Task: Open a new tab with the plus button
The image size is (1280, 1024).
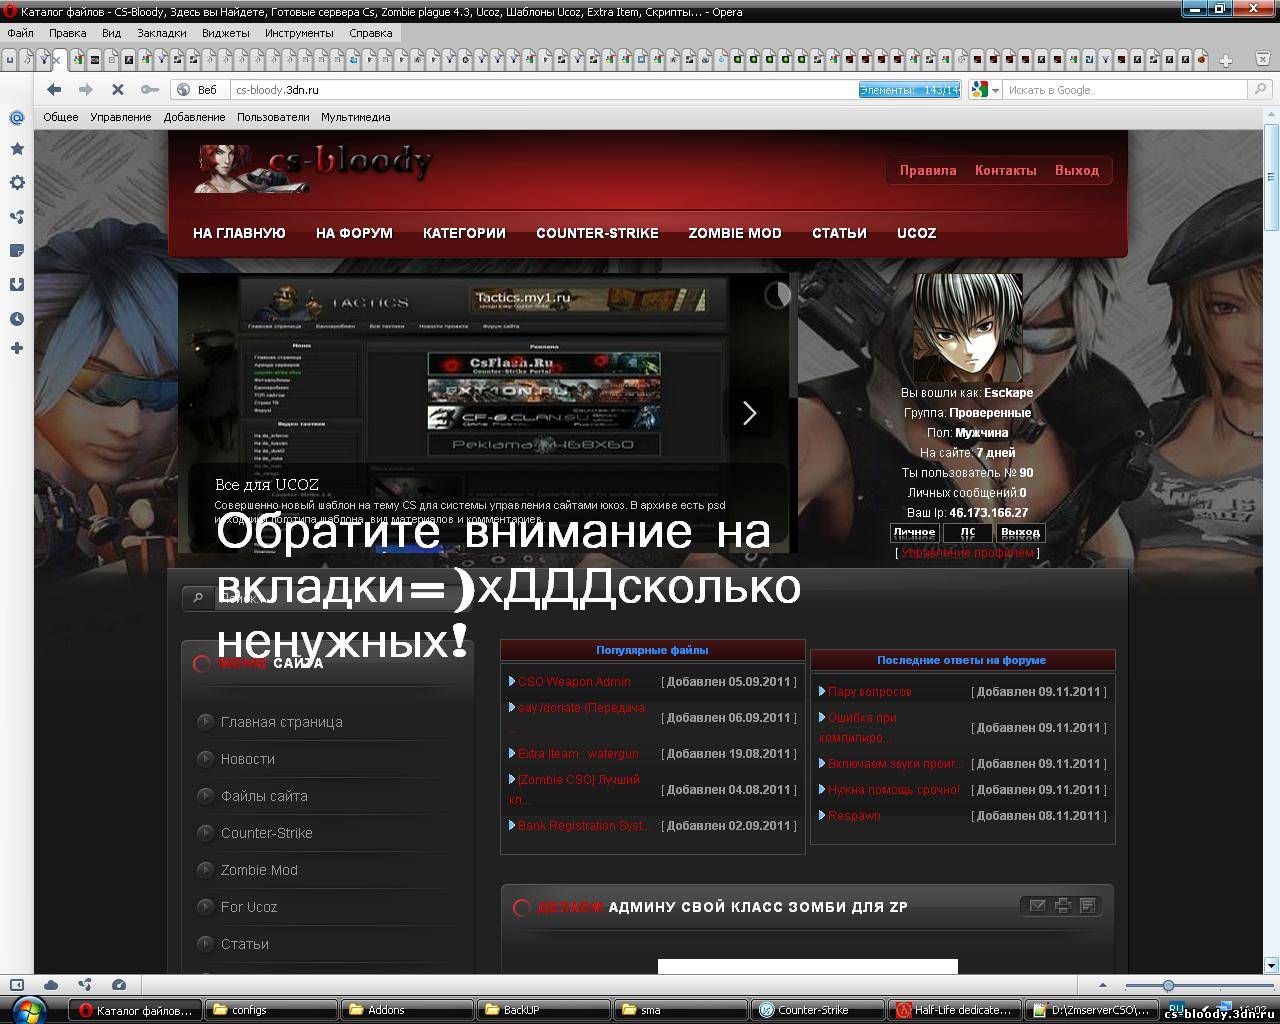Action: (1225, 60)
